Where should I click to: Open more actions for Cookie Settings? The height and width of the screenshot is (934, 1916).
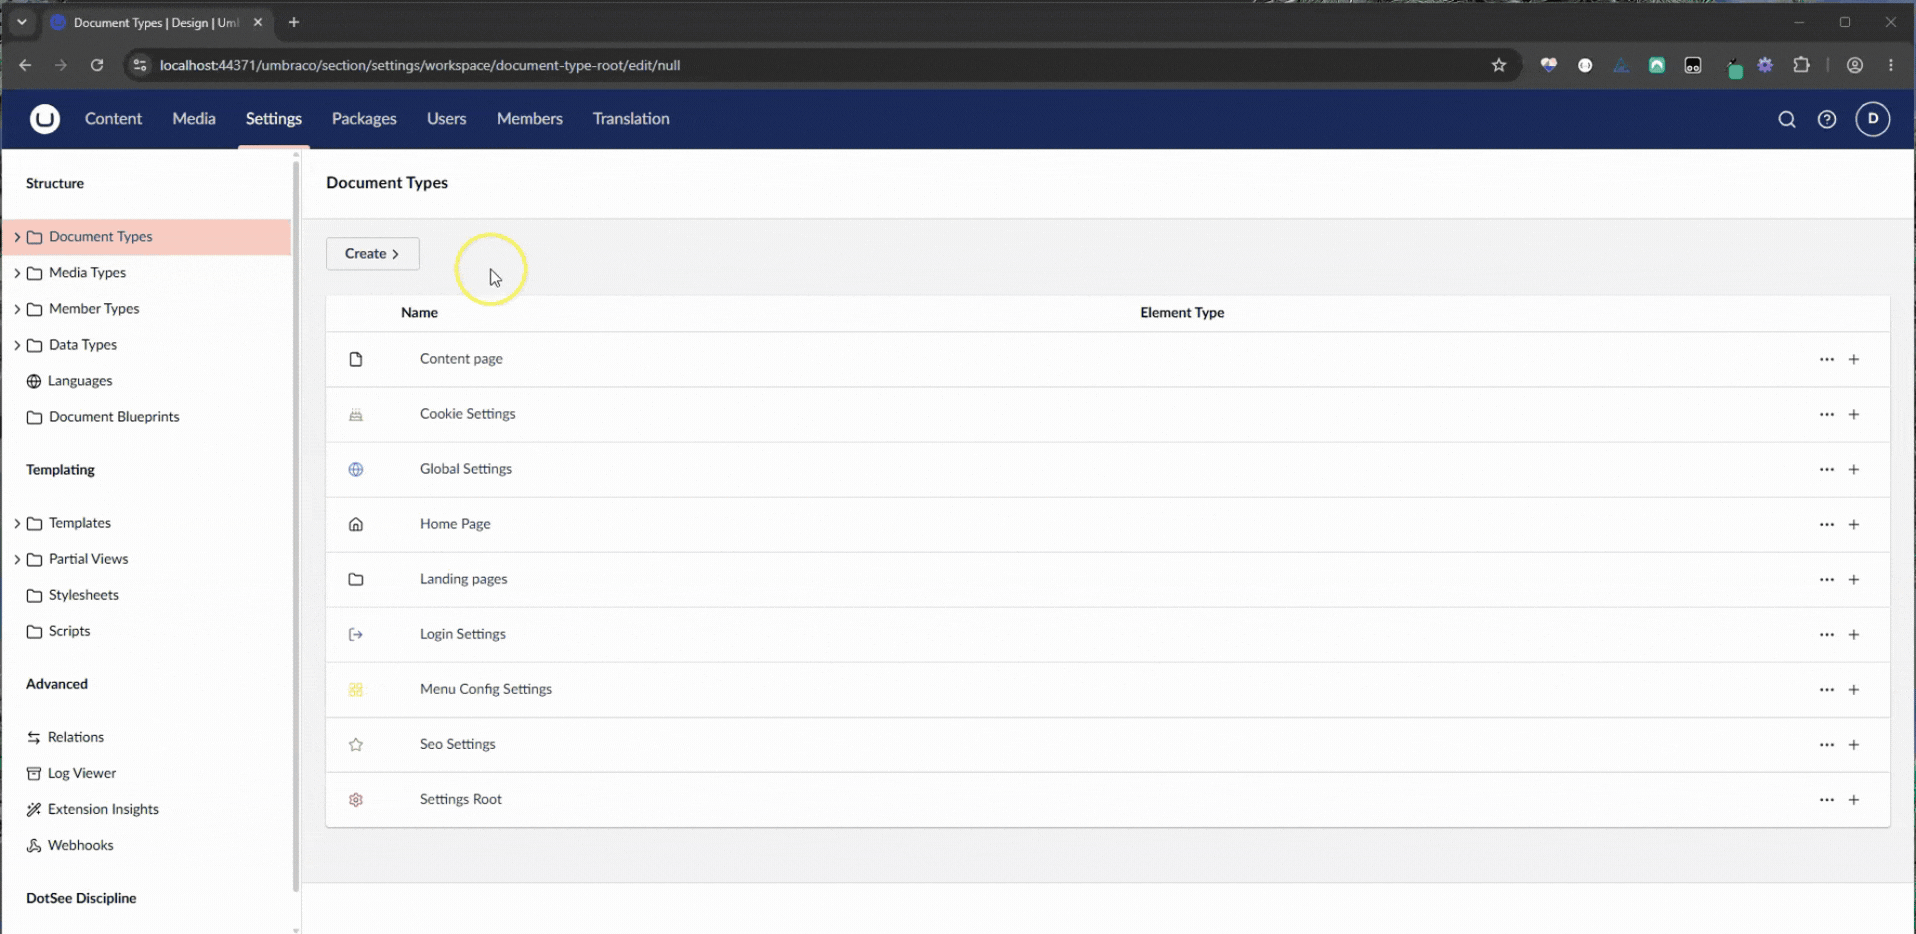(1827, 414)
